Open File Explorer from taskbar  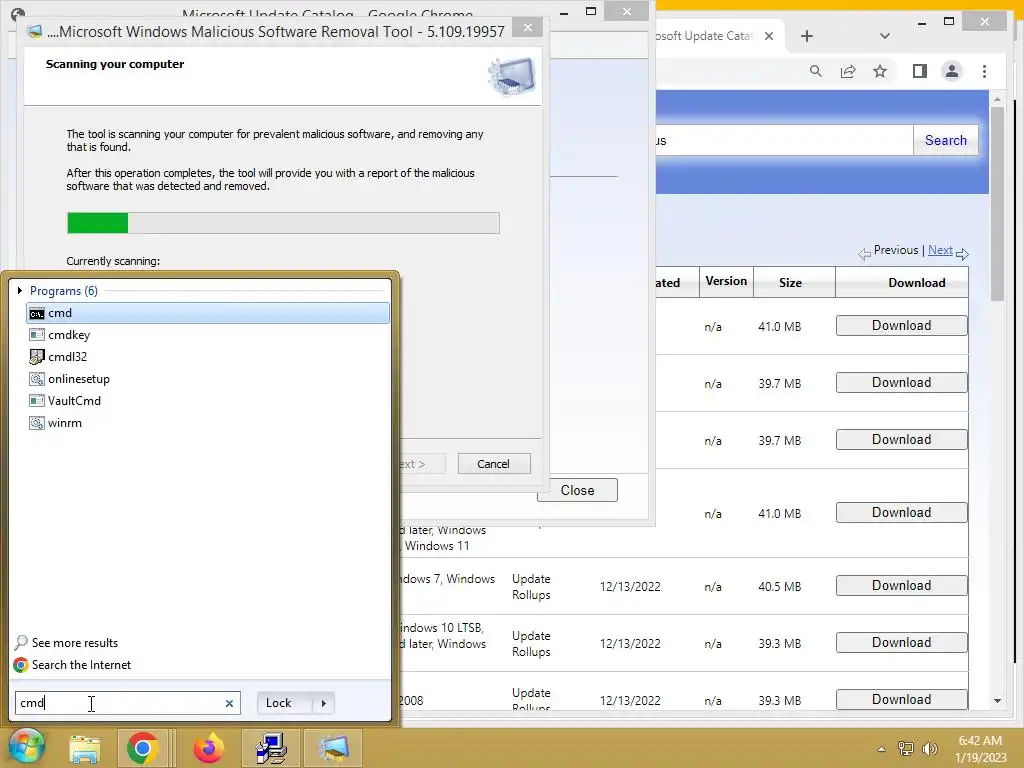(x=86, y=748)
